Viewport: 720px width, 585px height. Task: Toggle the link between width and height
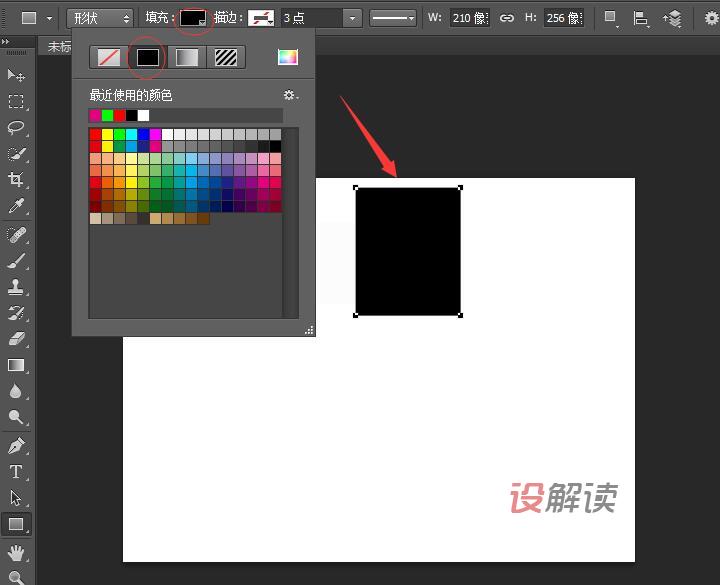point(507,18)
